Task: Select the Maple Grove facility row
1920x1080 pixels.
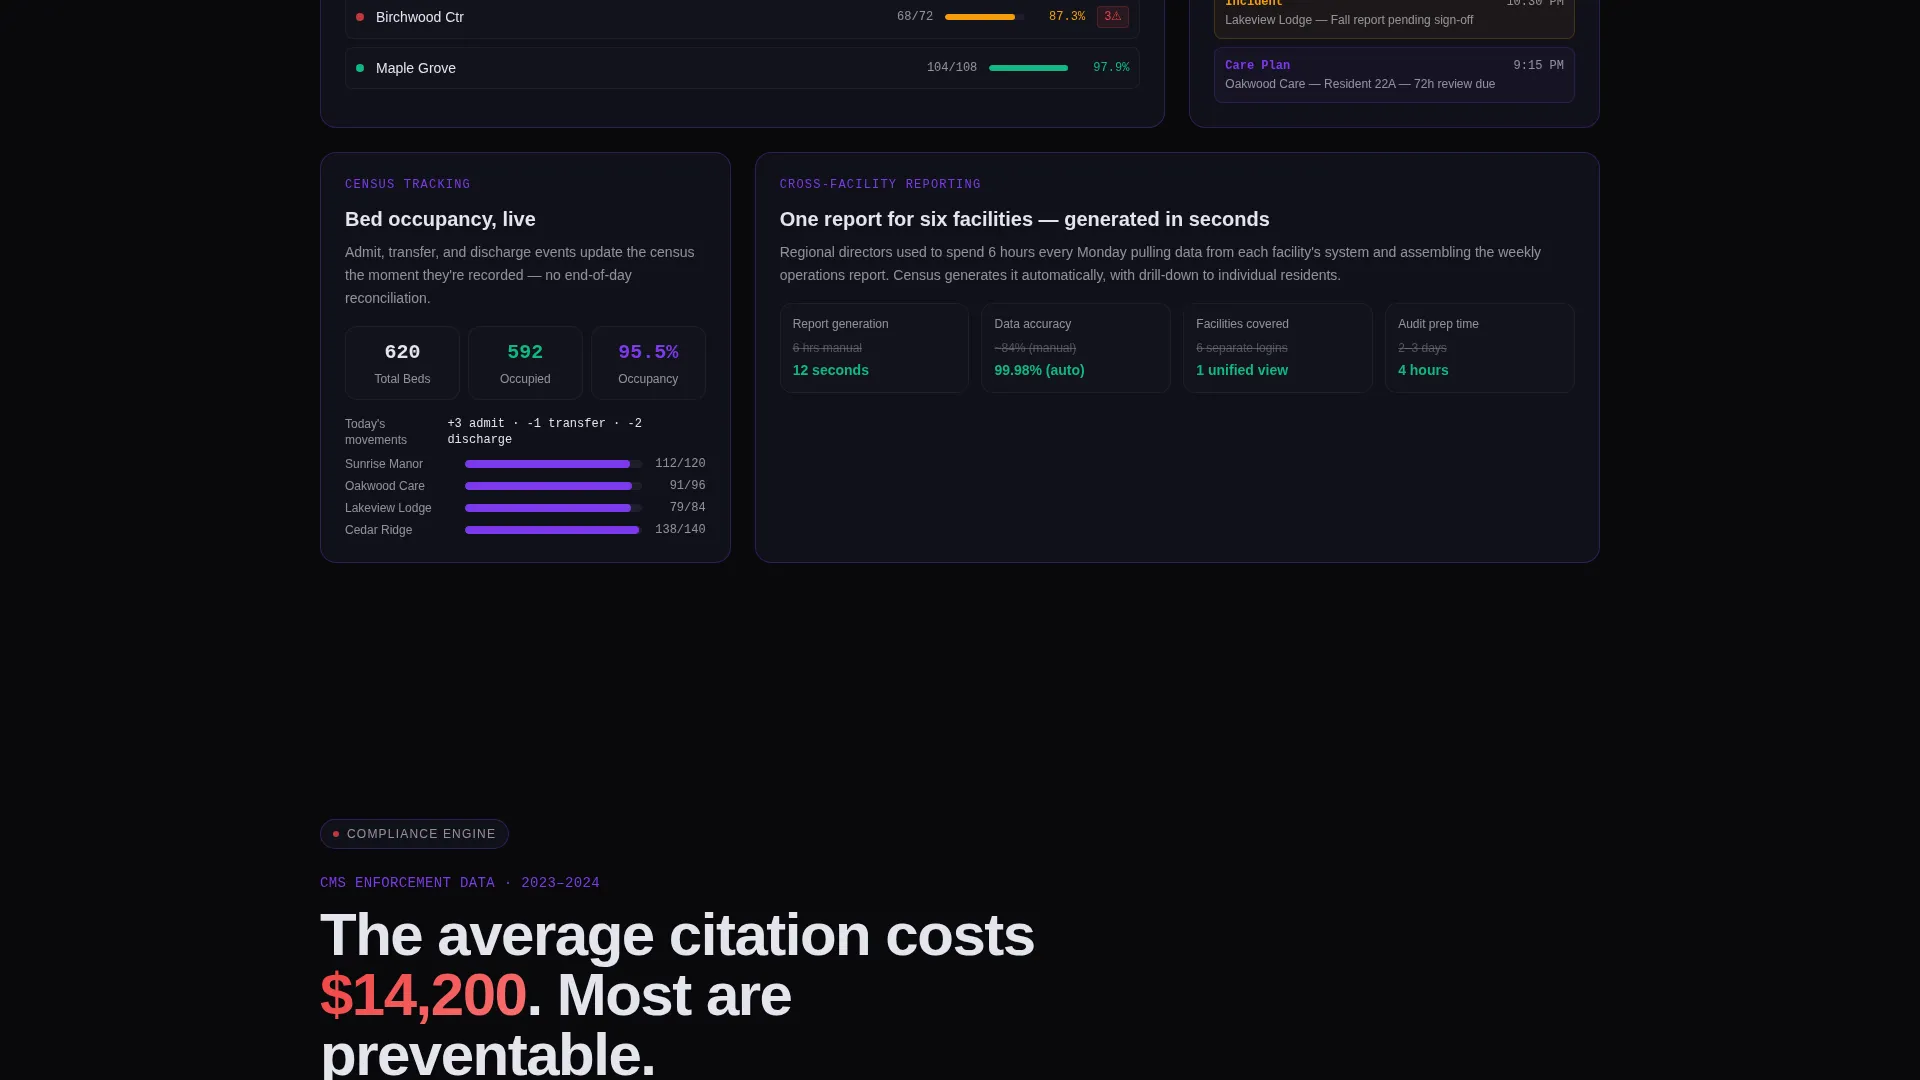Action: 742,68
